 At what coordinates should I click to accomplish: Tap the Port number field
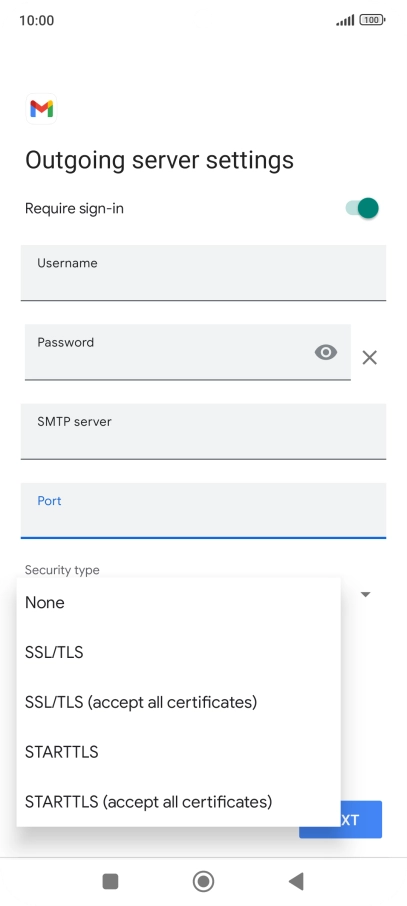[204, 511]
